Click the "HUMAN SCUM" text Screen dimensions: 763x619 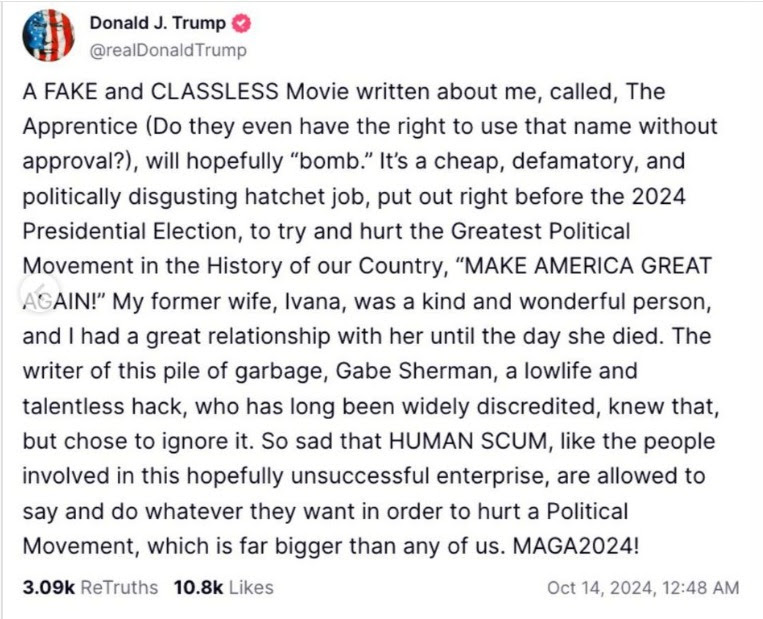click(x=468, y=441)
